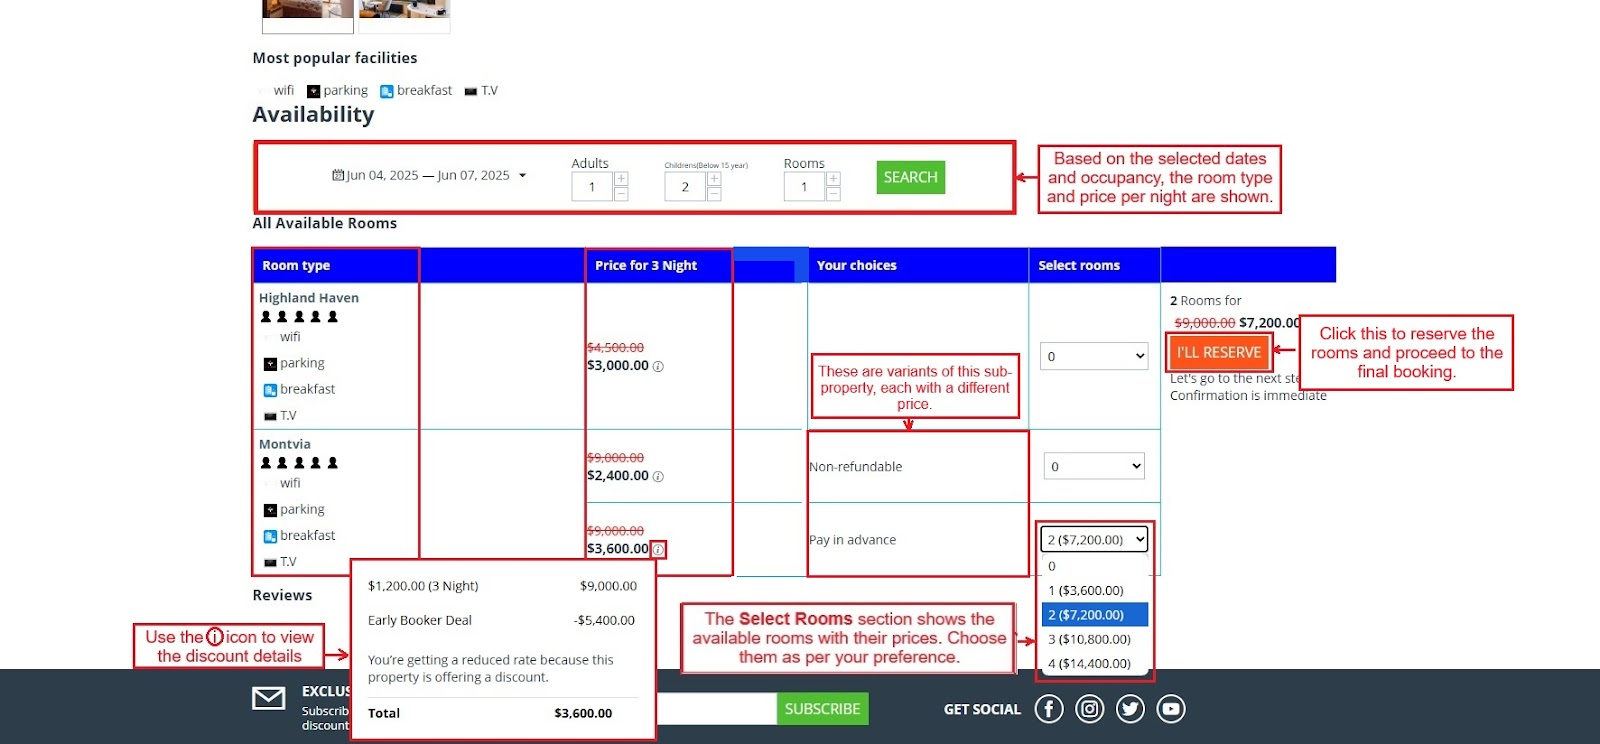Click the SUBSCRIBE button
Screen dimensions: 1600x744
point(822,709)
